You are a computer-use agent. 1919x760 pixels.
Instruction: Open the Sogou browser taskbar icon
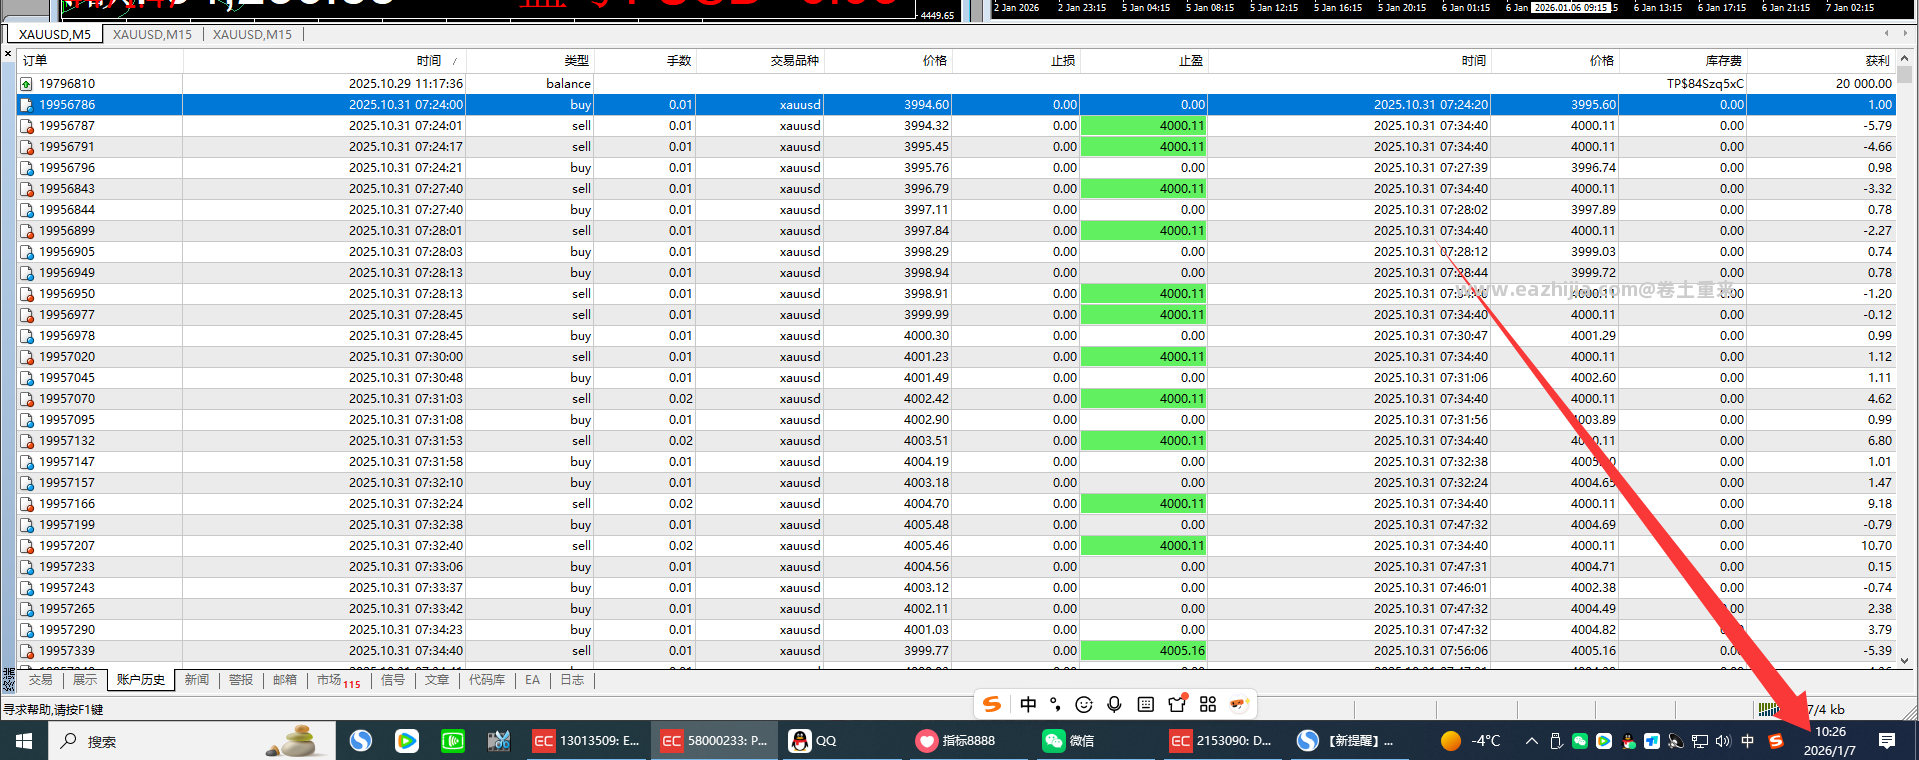click(361, 741)
